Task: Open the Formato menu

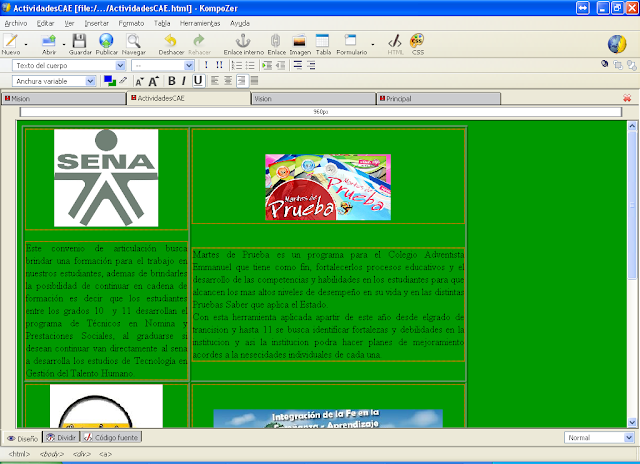Action: coord(131,23)
